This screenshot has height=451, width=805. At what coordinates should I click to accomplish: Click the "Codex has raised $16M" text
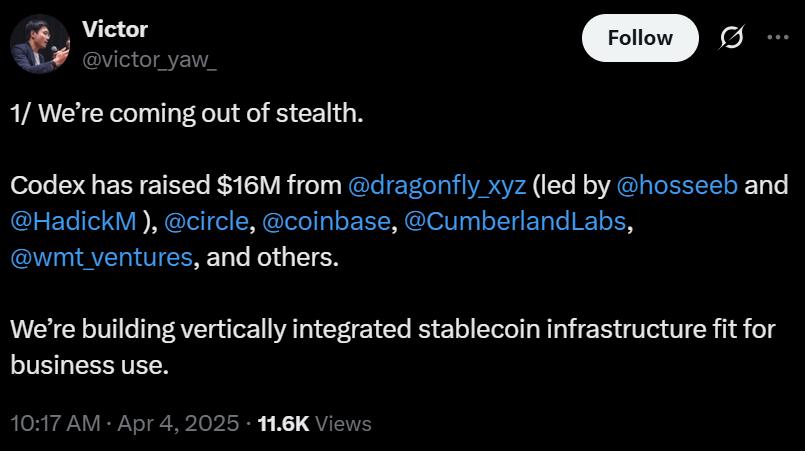(x=143, y=185)
